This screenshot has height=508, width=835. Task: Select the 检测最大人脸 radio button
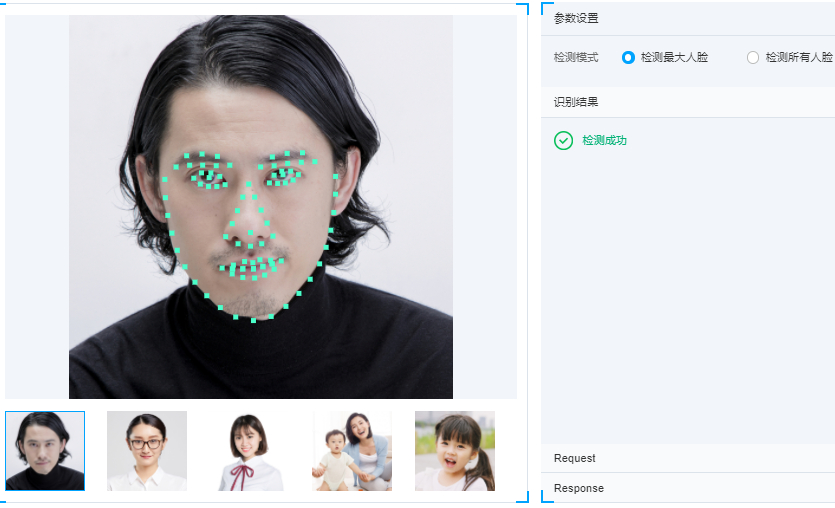(x=628, y=58)
